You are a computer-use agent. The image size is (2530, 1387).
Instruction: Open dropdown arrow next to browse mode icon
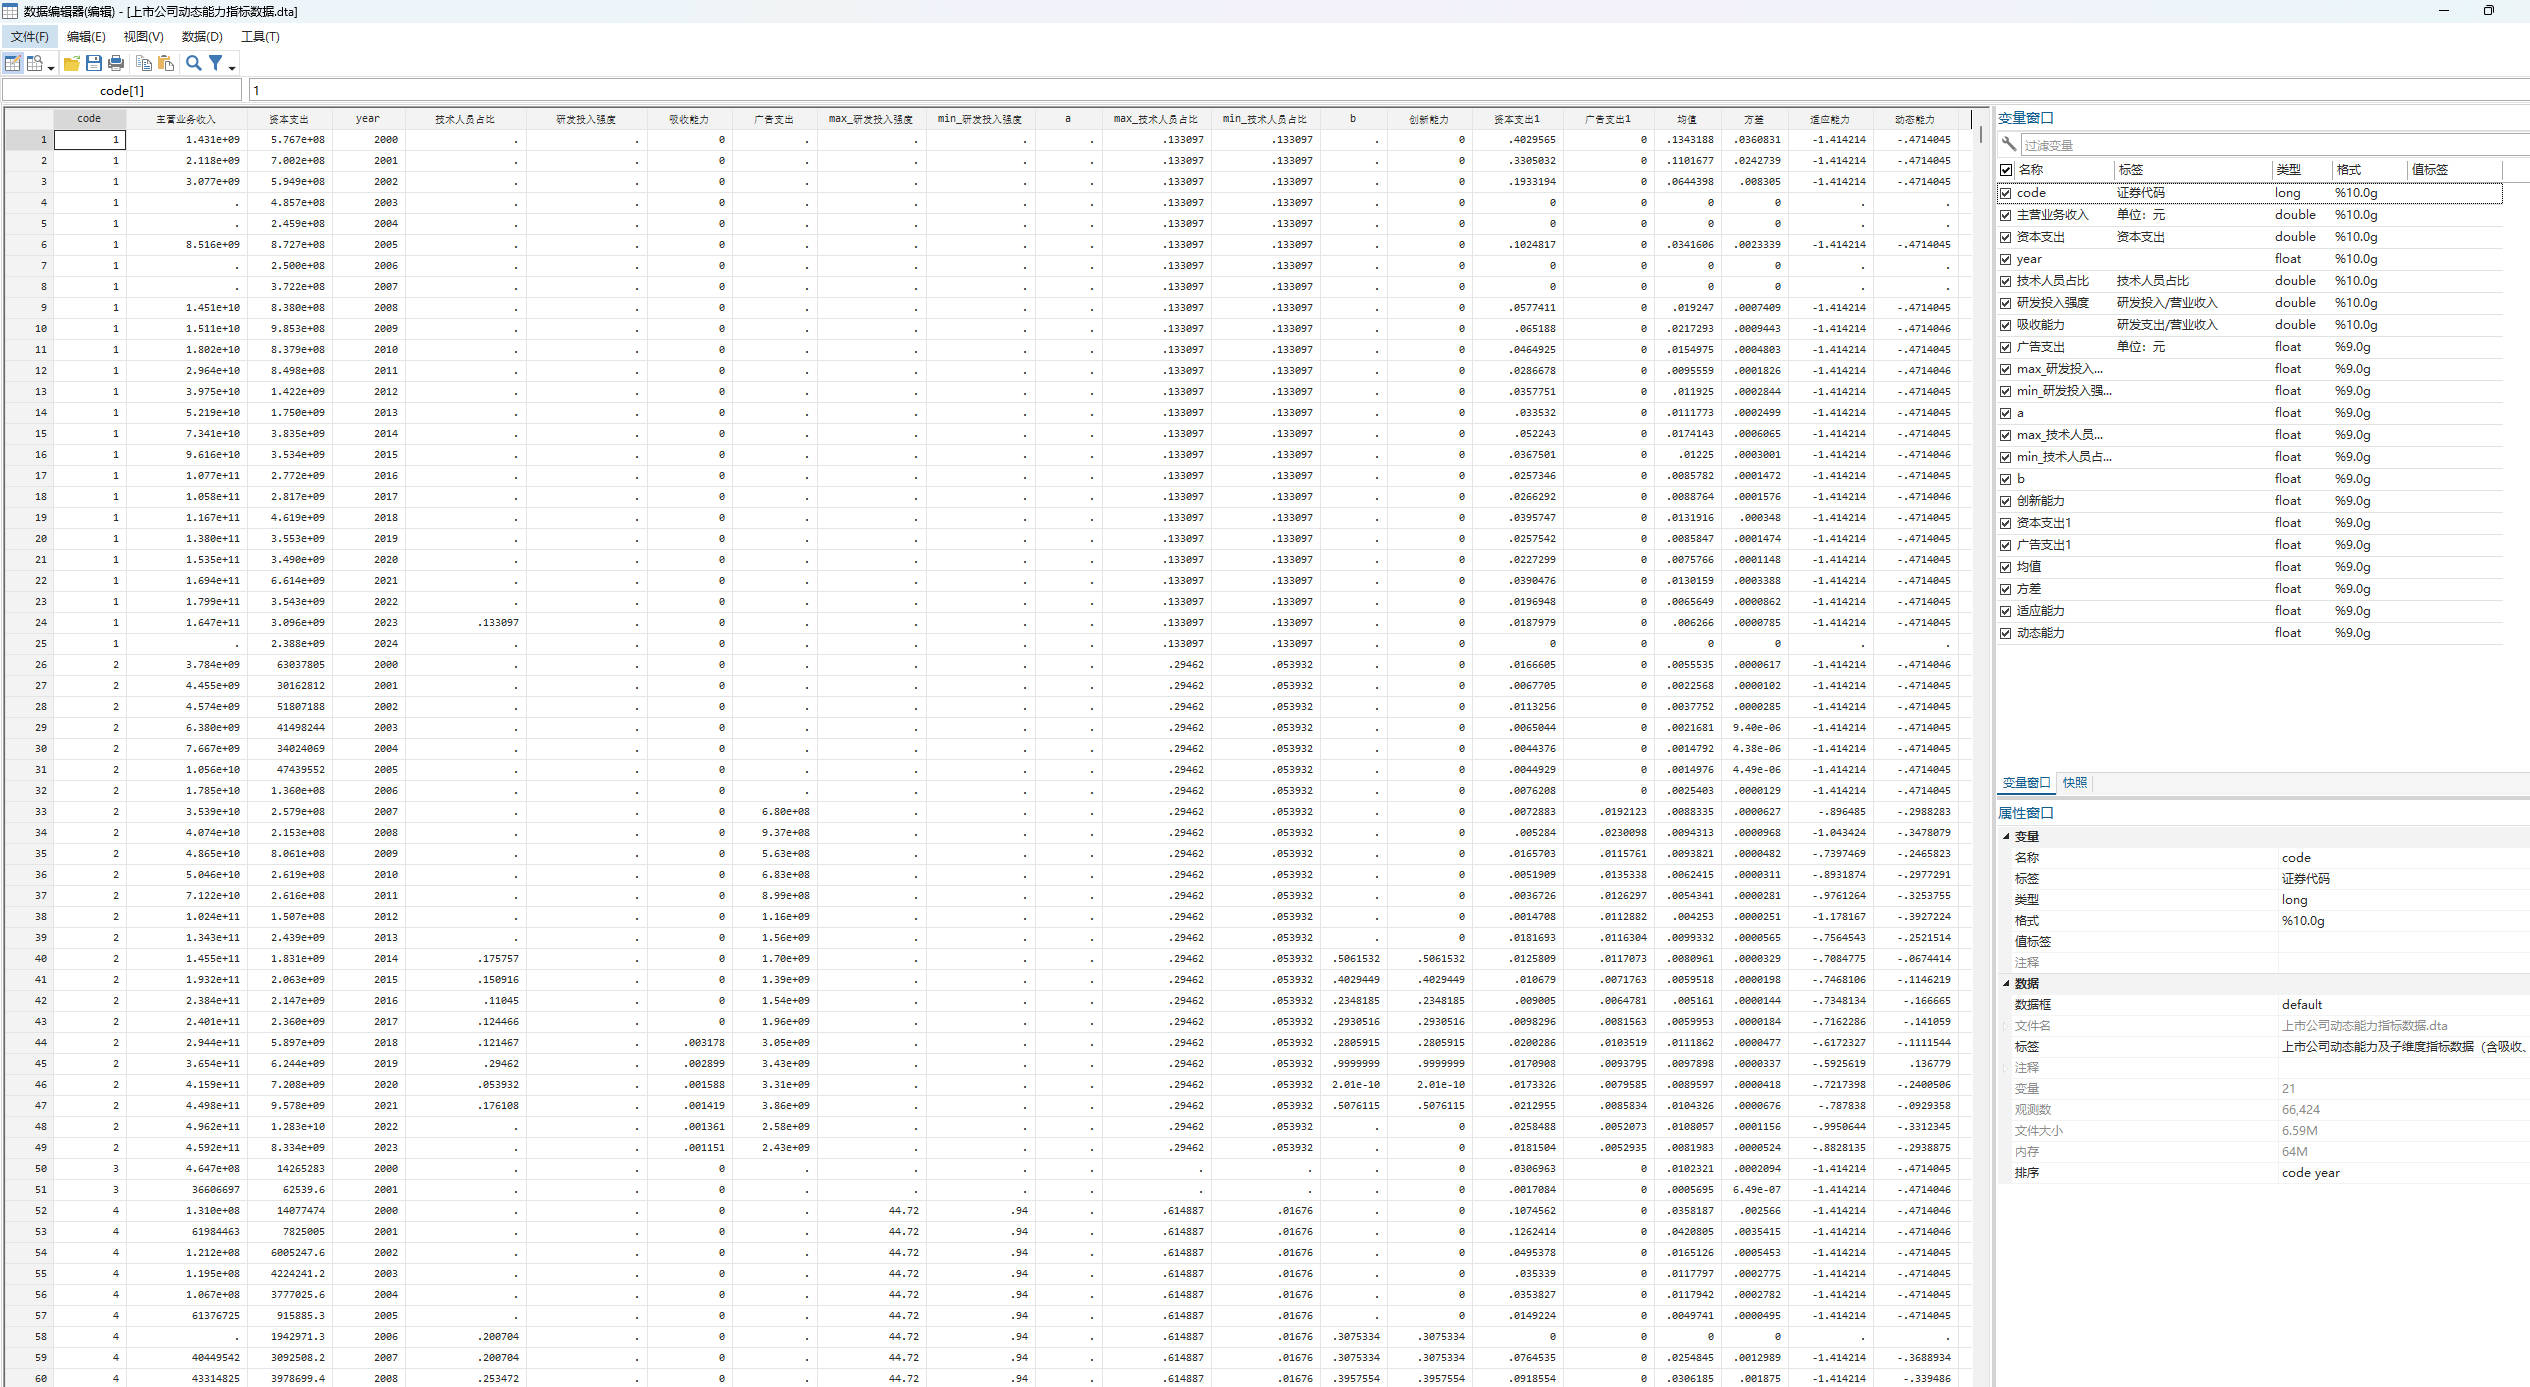pos(51,67)
